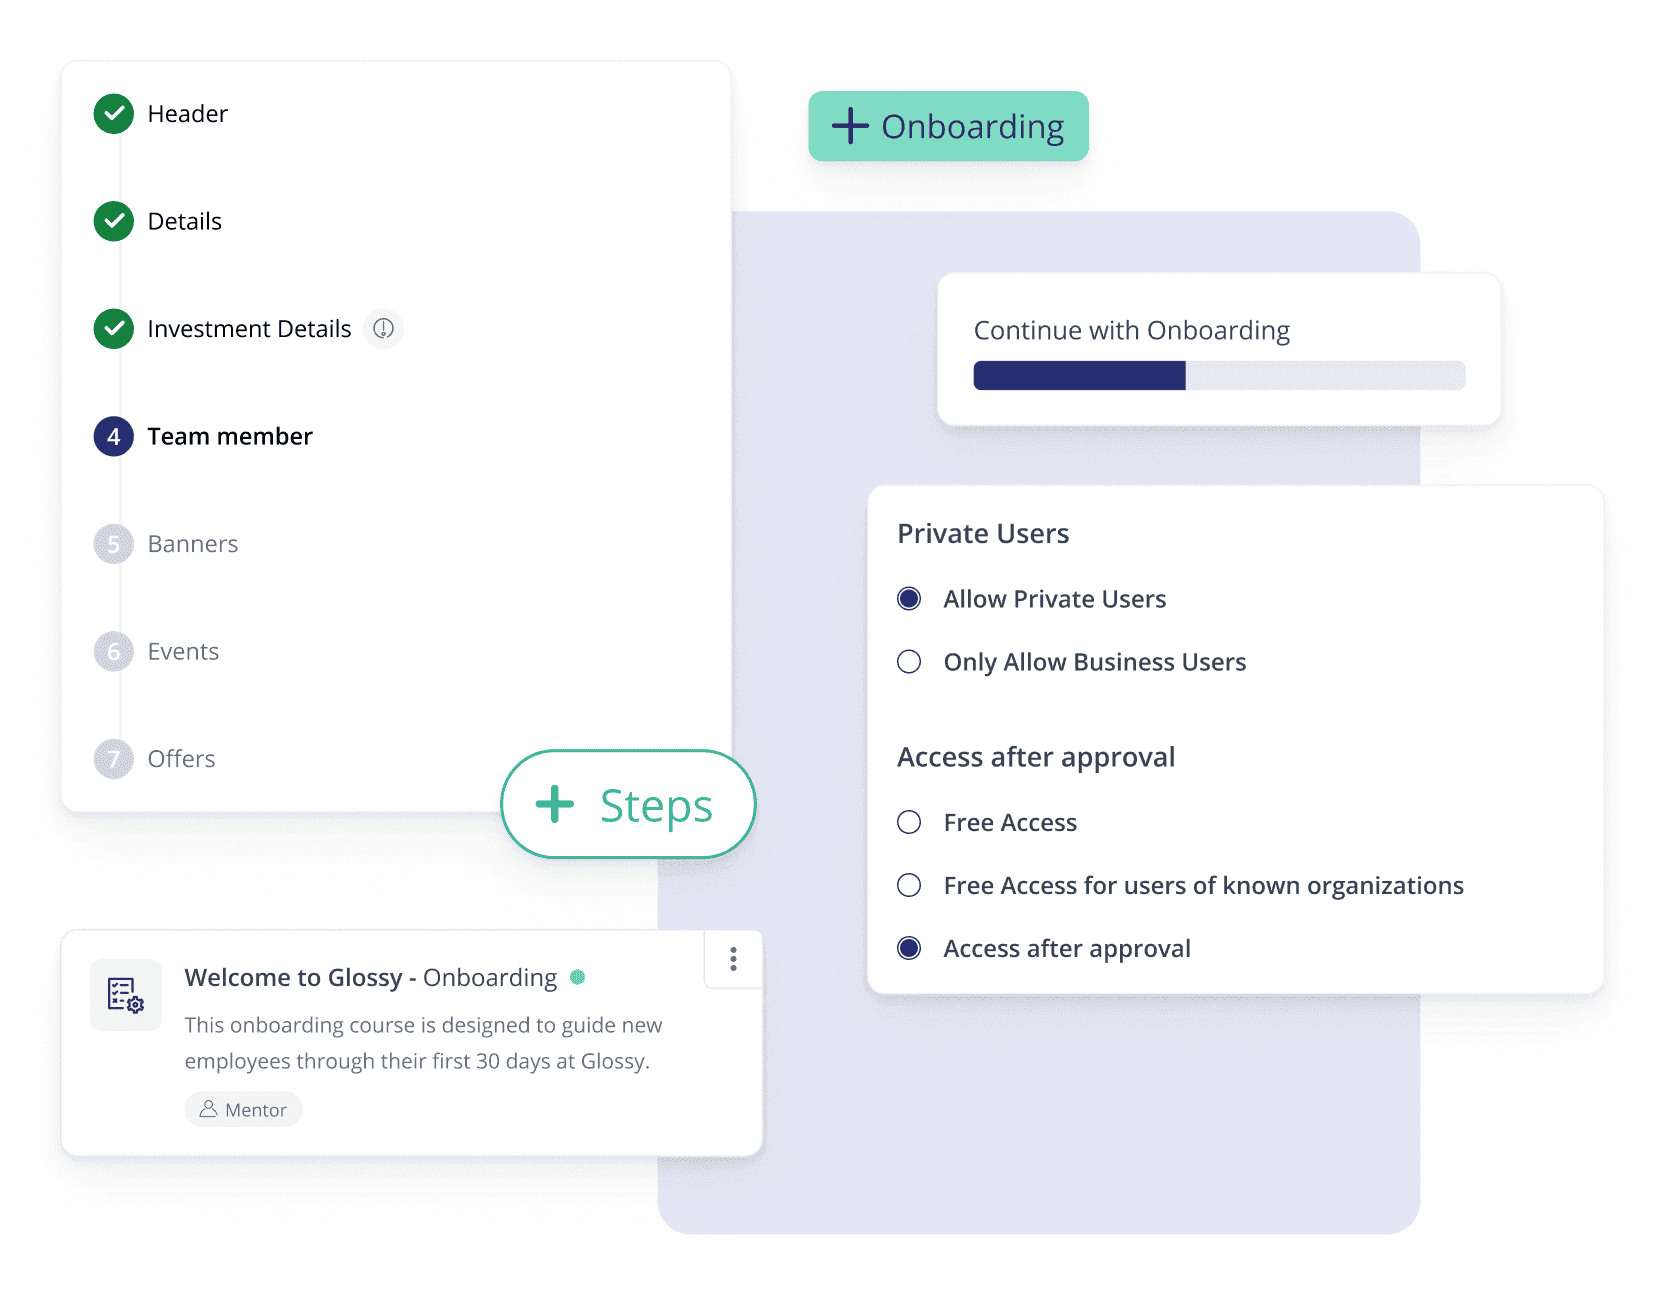The image size is (1665, 1296).
Task: Click the onboarding course description text
Action: tap(423, 1043)
